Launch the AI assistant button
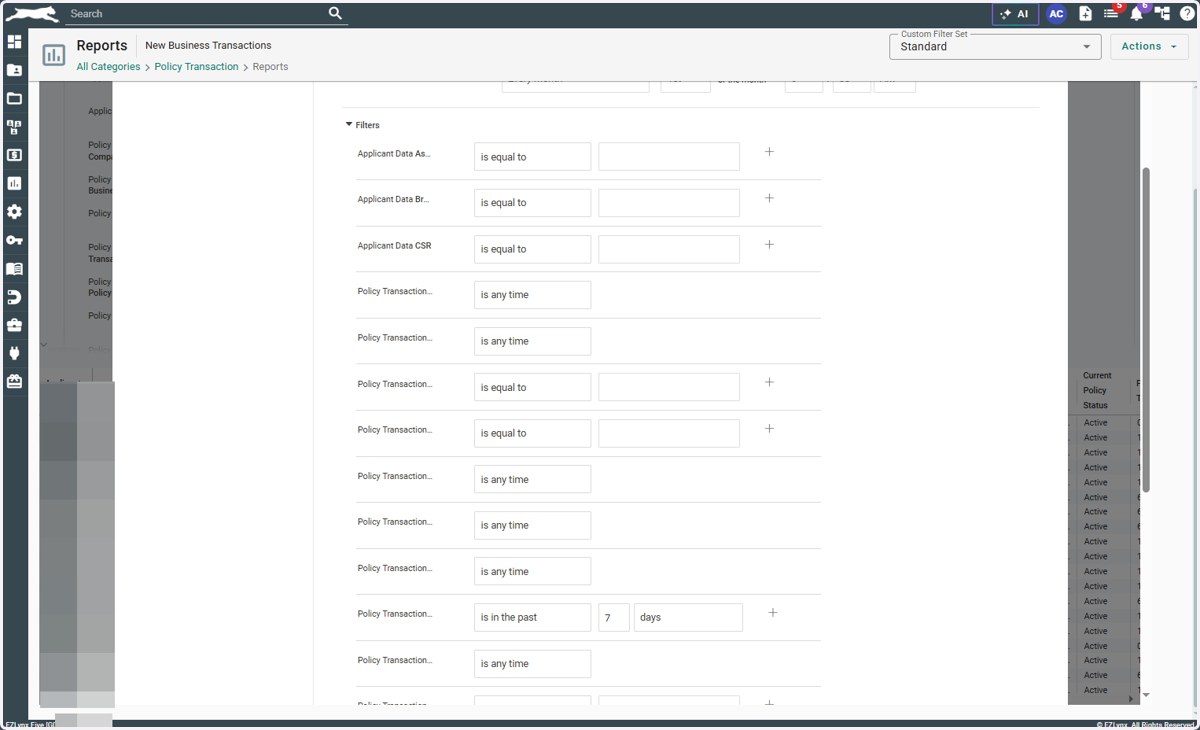 pos(1015,14)
